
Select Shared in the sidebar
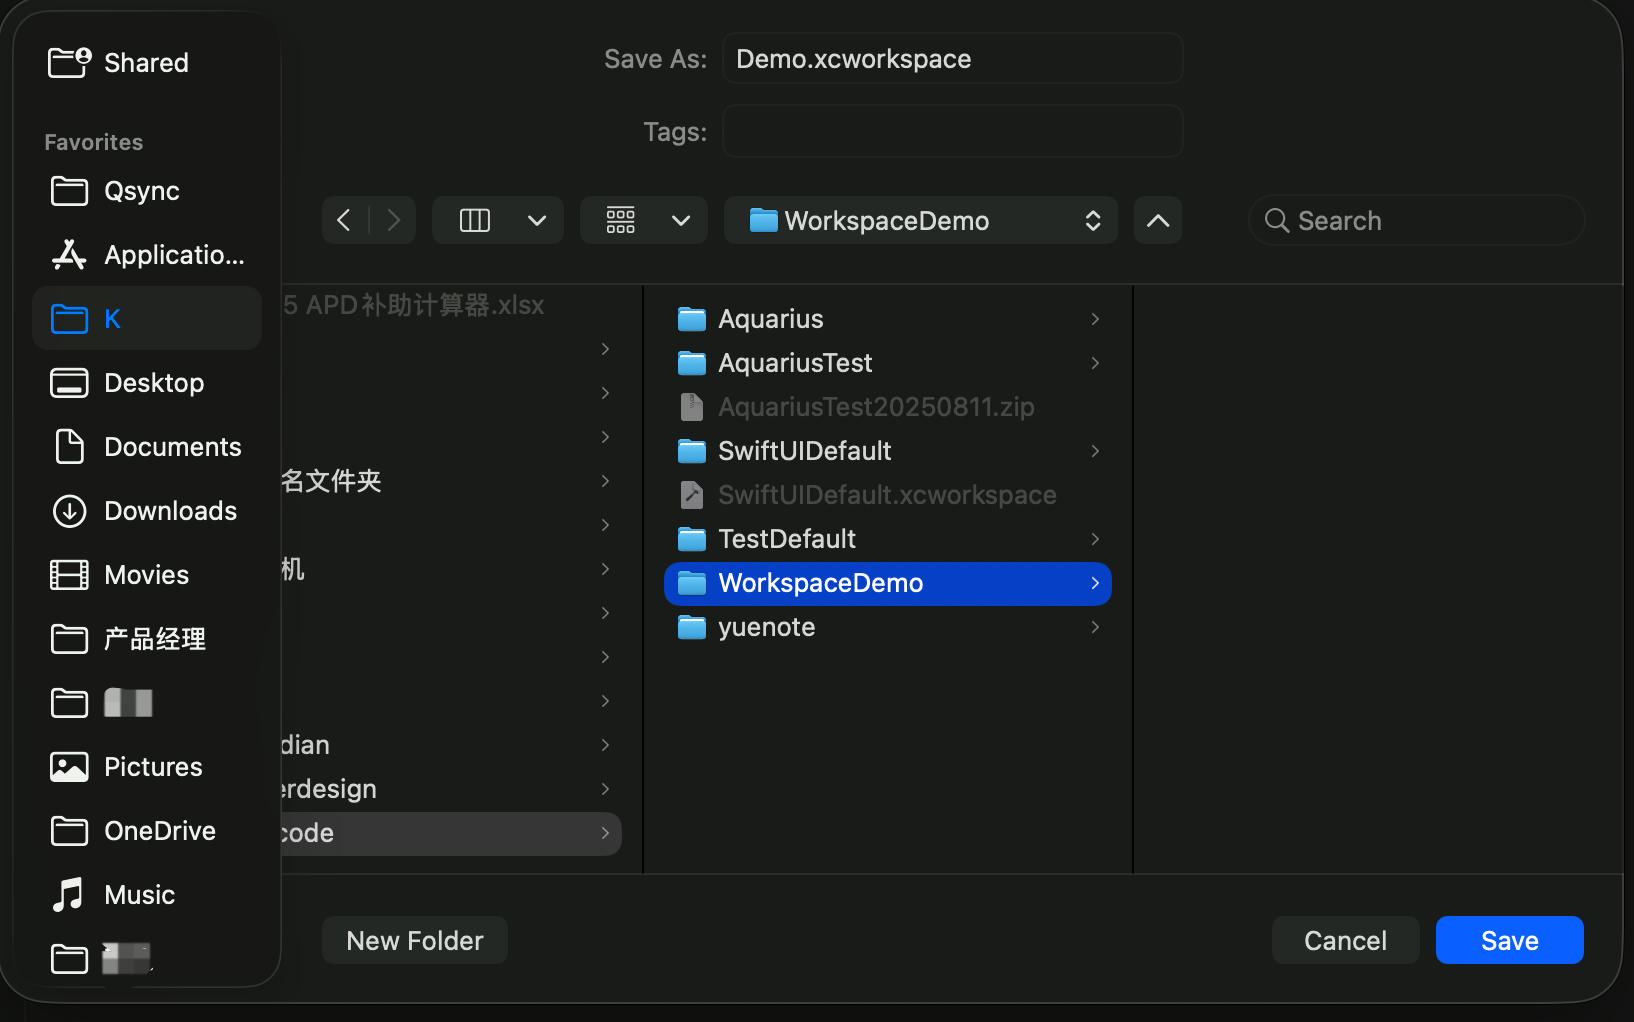point(146,63)
